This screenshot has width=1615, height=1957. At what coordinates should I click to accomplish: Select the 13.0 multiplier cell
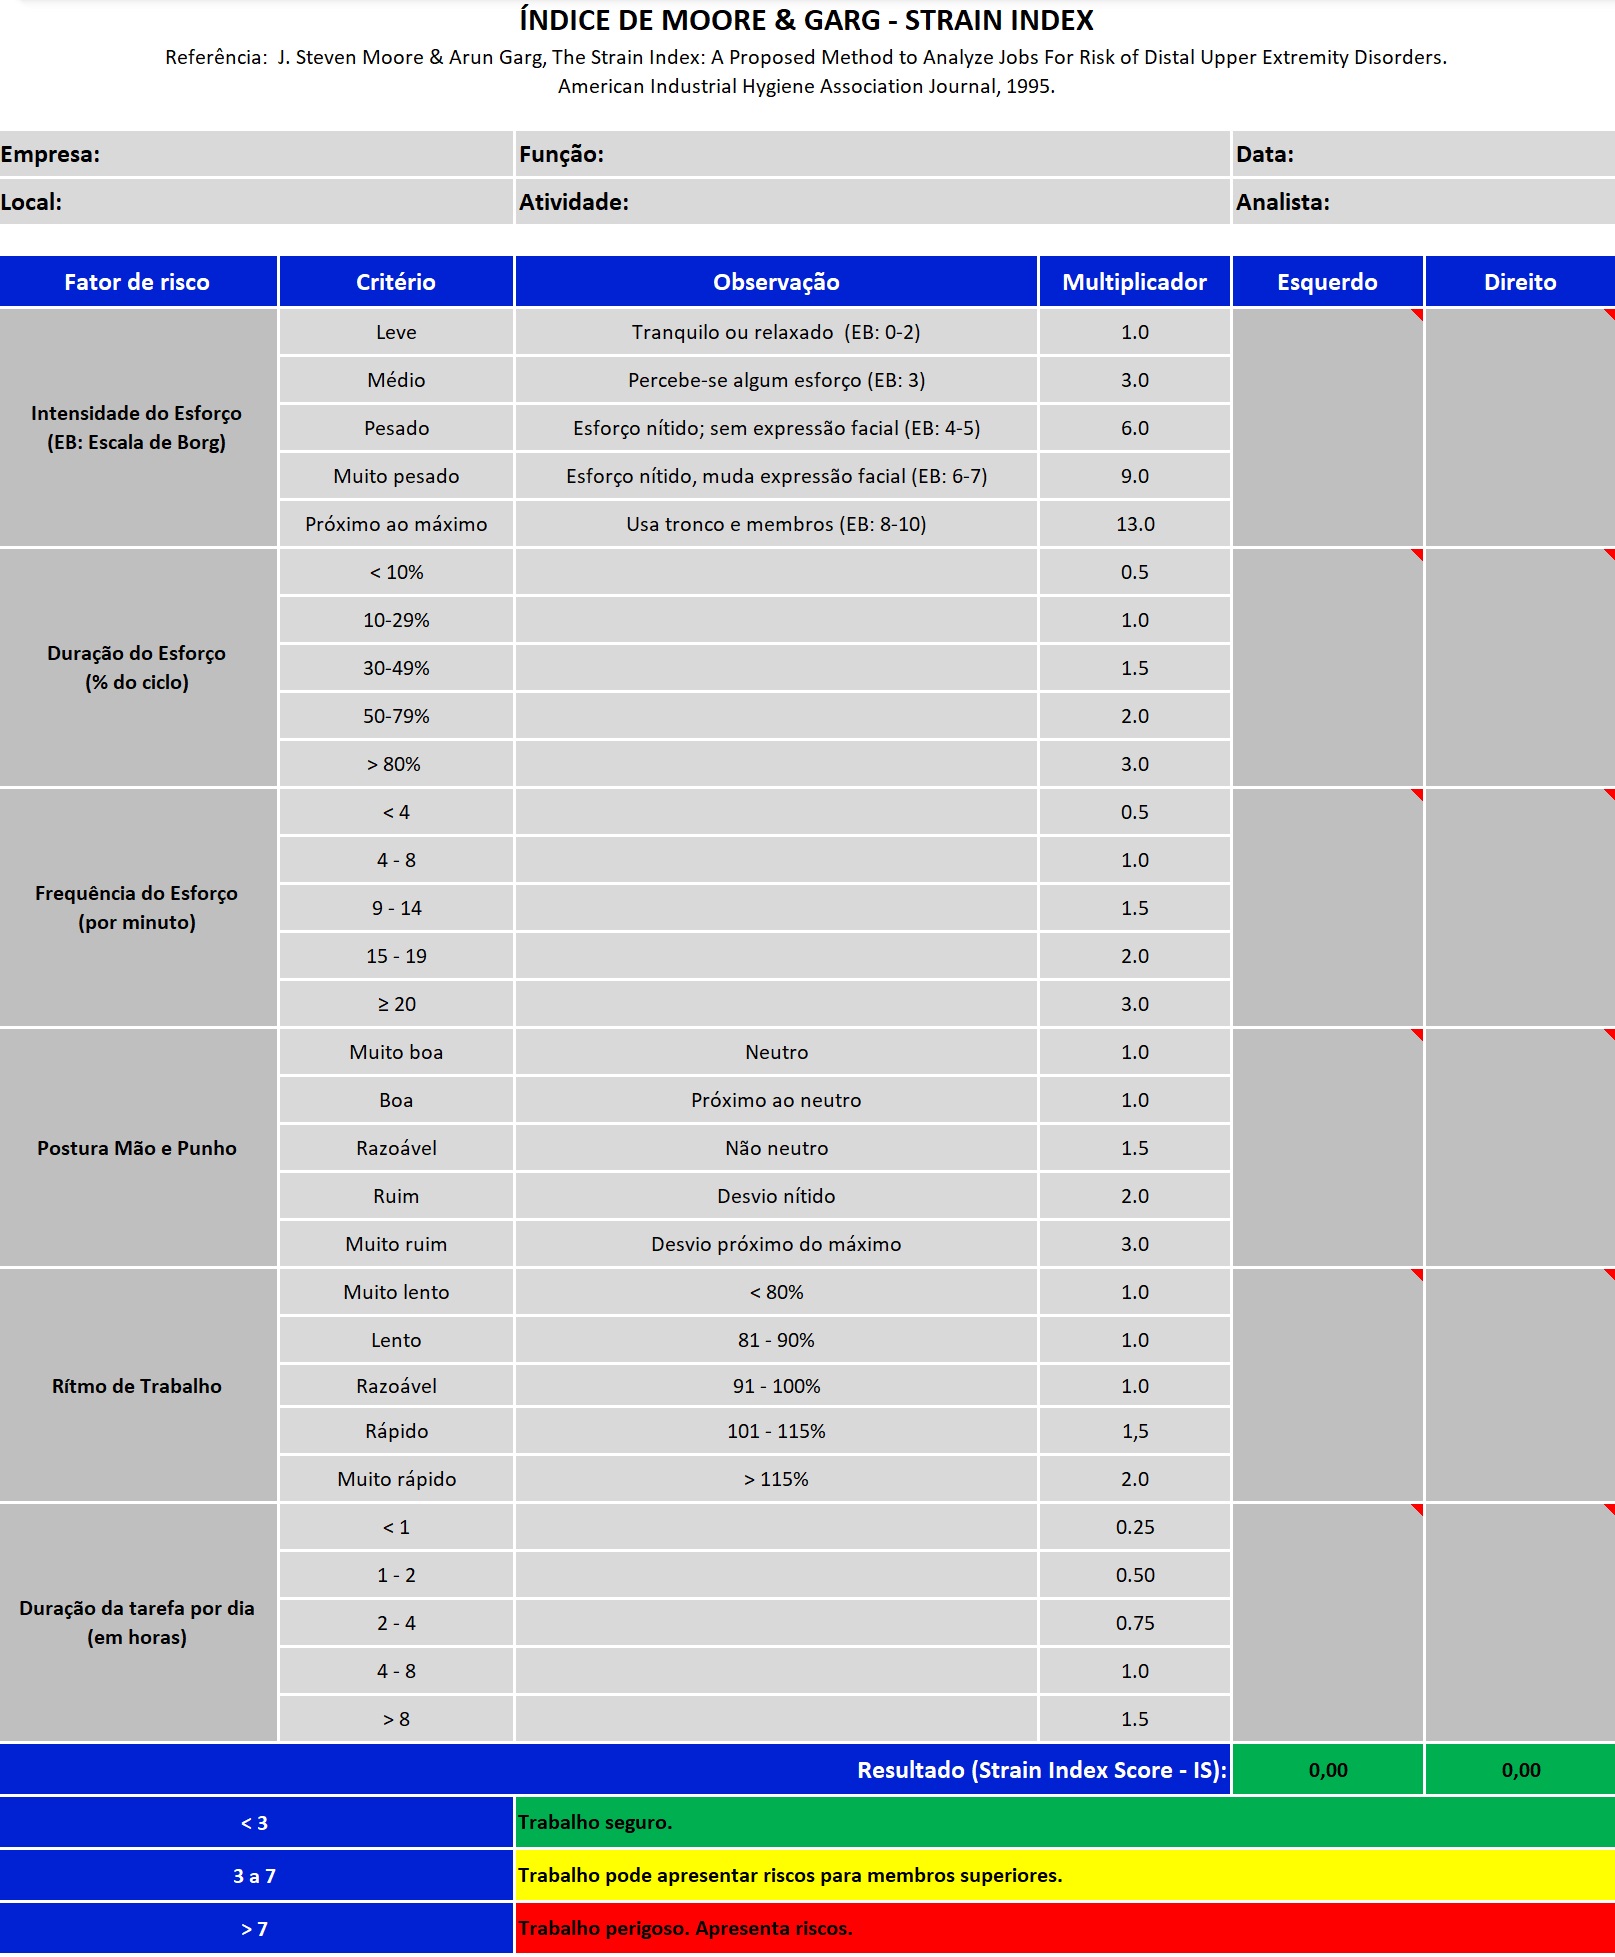click(1134, 524)
